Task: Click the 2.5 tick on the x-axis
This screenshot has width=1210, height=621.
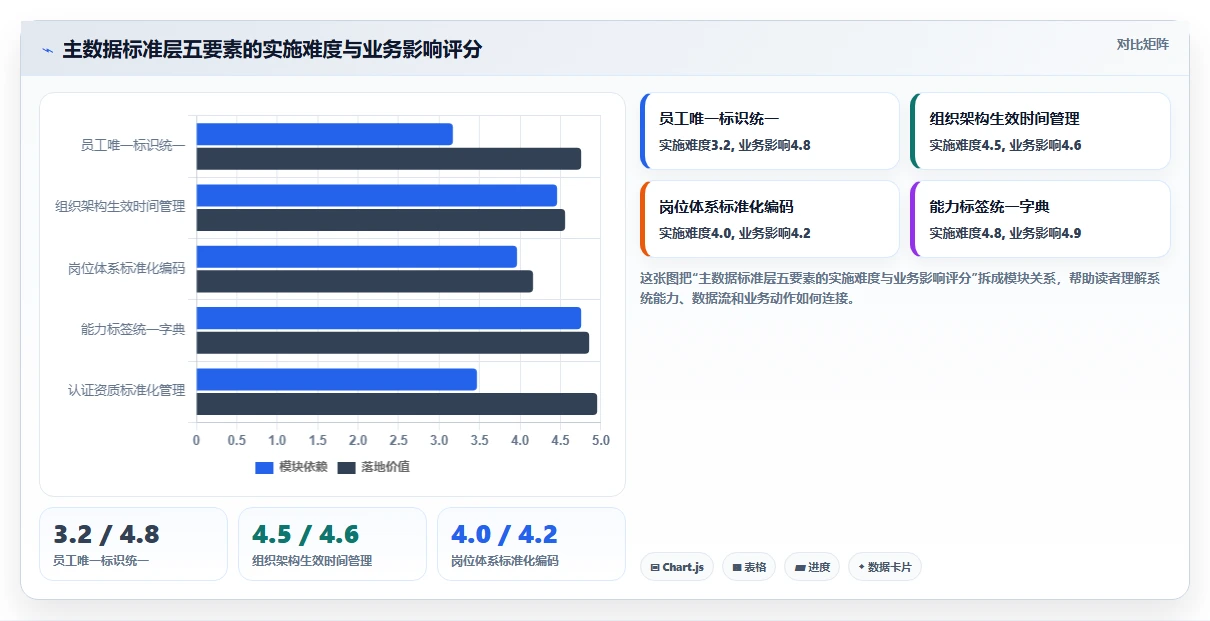Action: (398, 440)
